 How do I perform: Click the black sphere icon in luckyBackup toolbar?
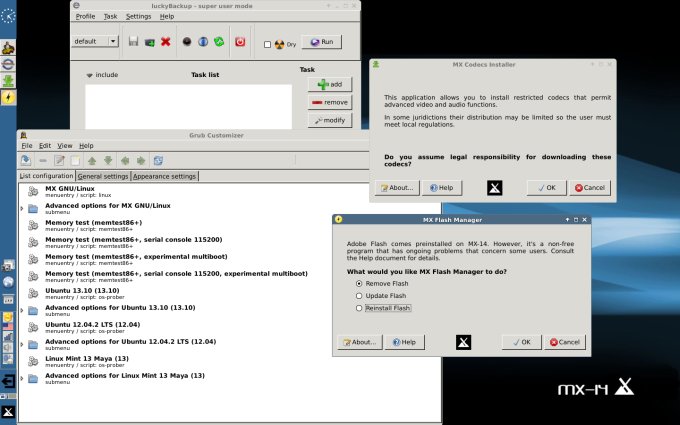(x=187, y=42)
